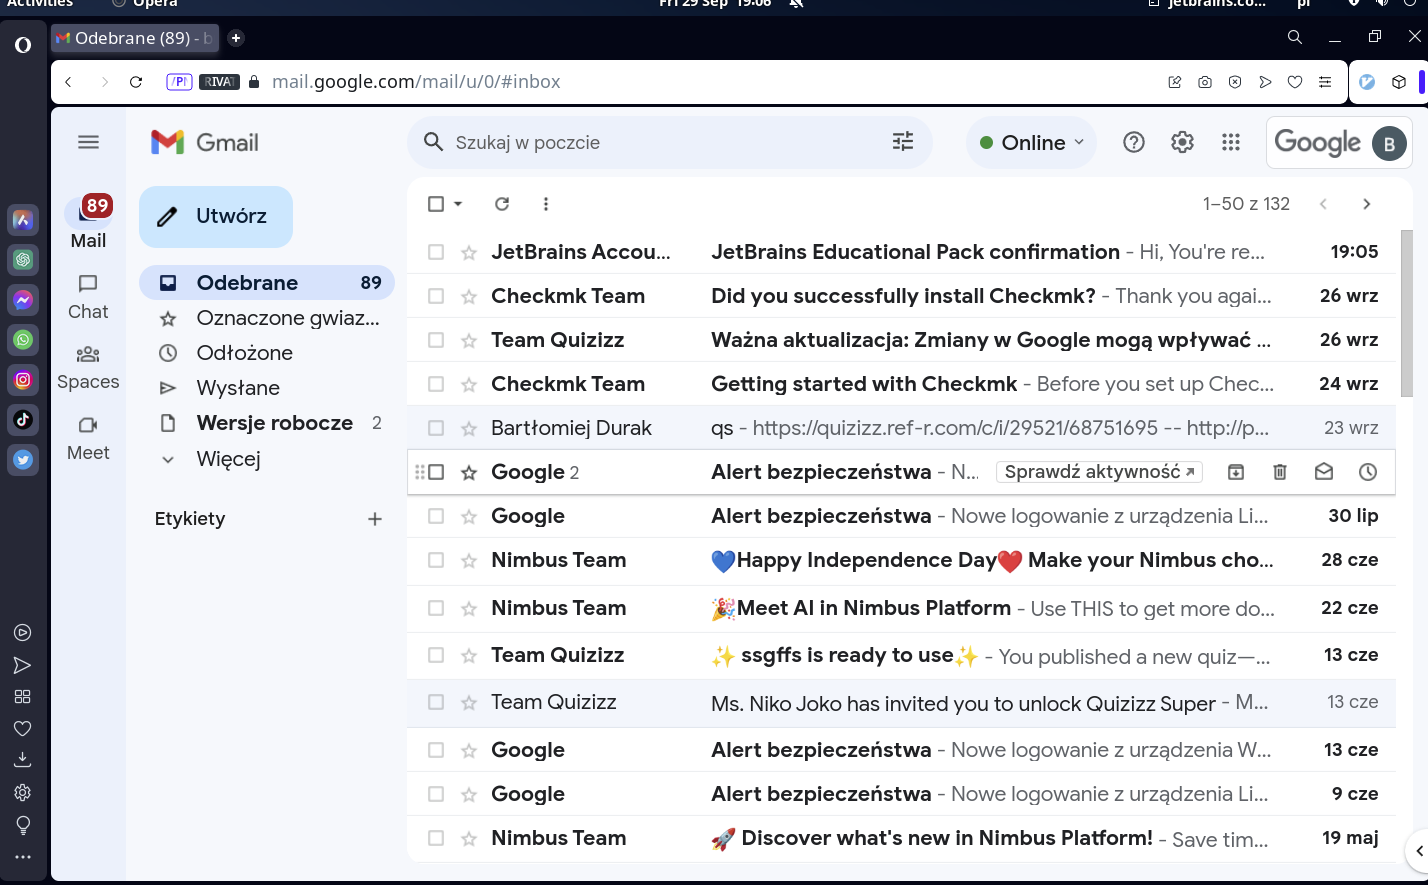Open the Odłożone folder
This screenshot has width=1428, height=885.
(267, 353)
